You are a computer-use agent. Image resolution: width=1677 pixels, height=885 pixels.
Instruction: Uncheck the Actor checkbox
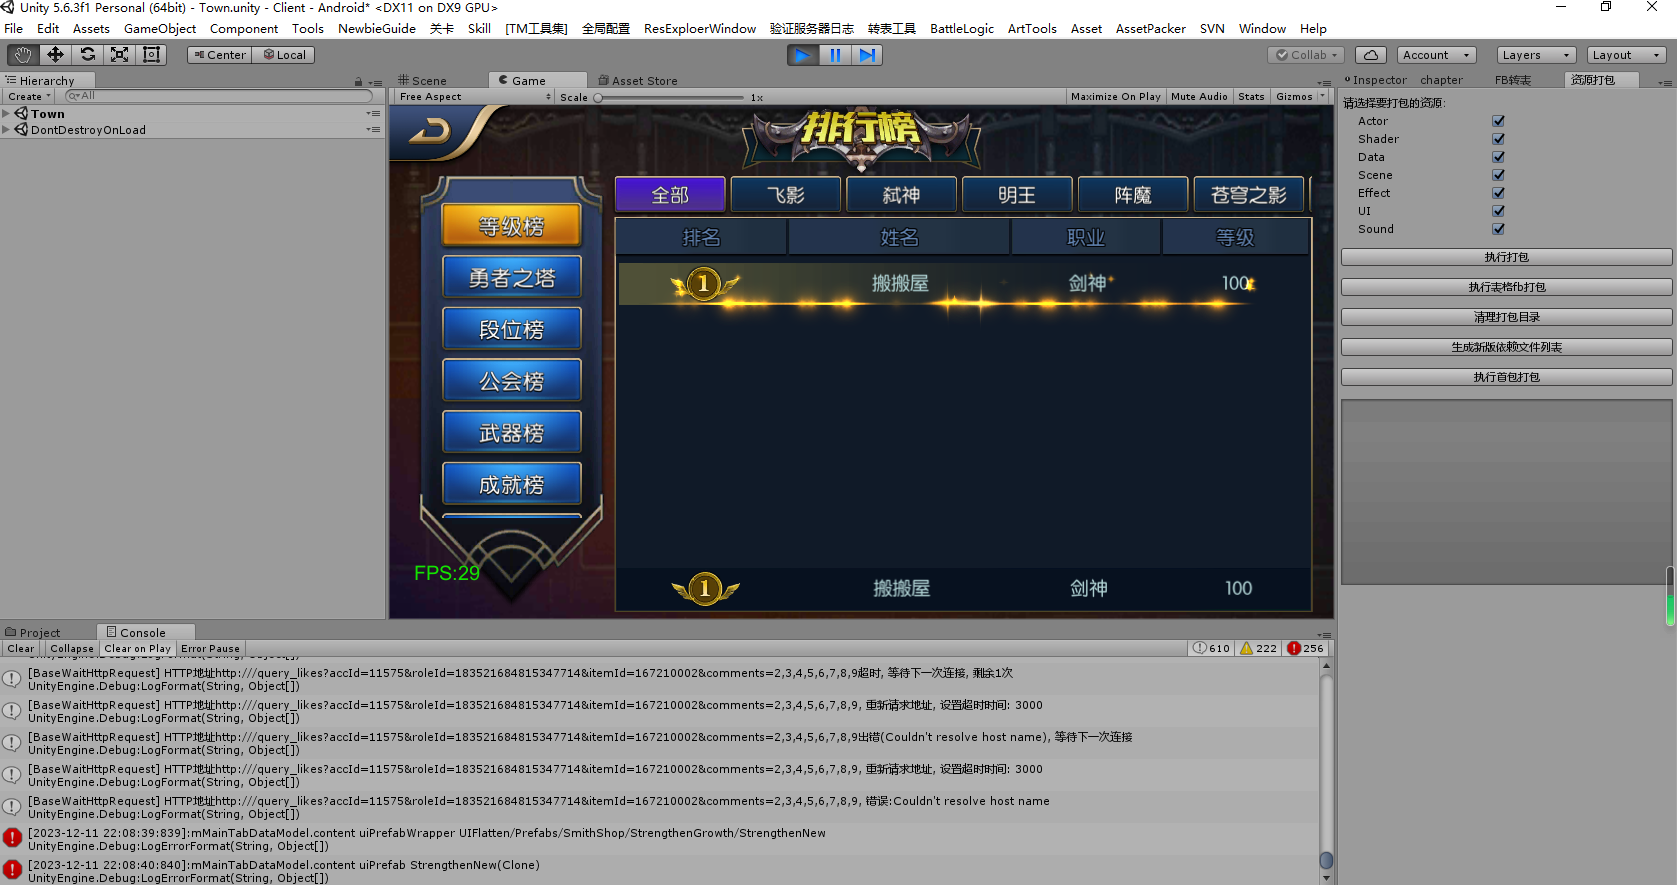click(x=1498, y=121)
